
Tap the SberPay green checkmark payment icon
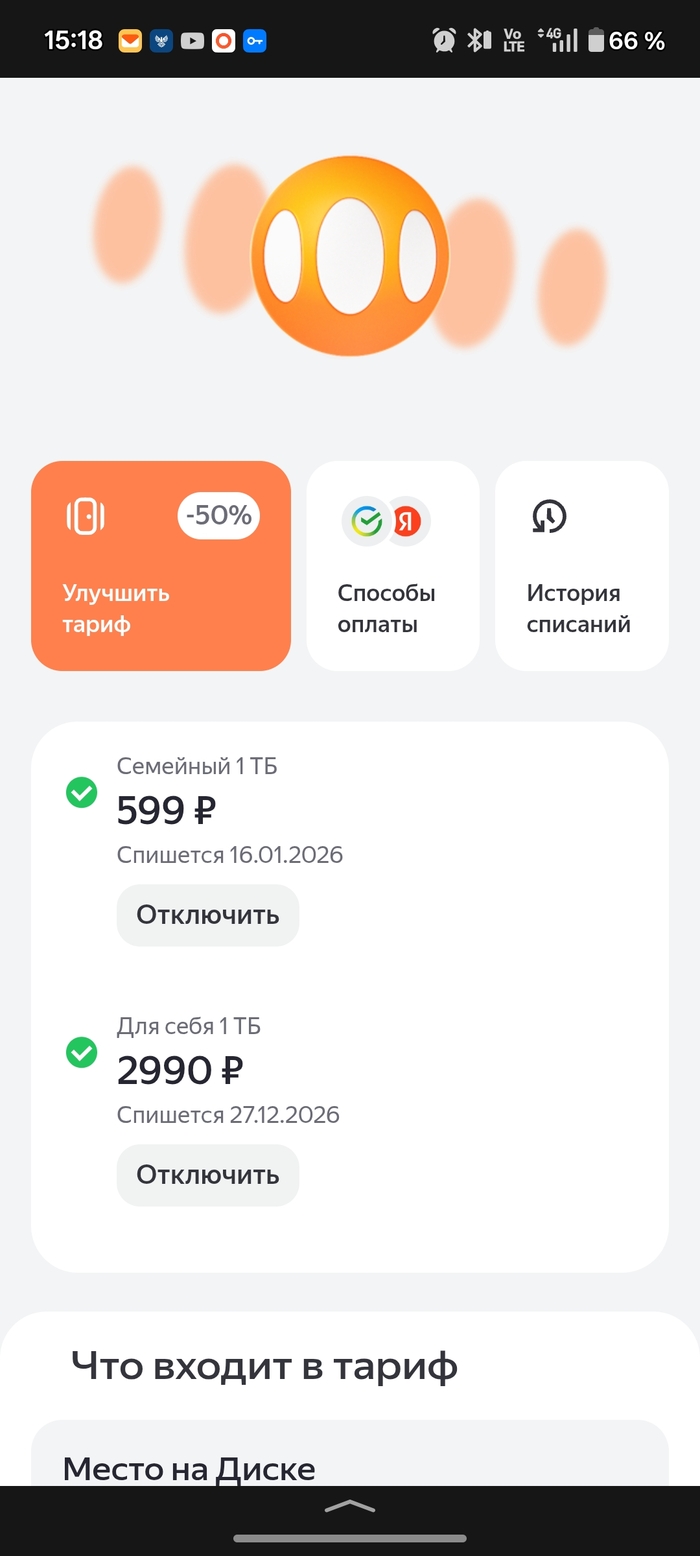367,521
